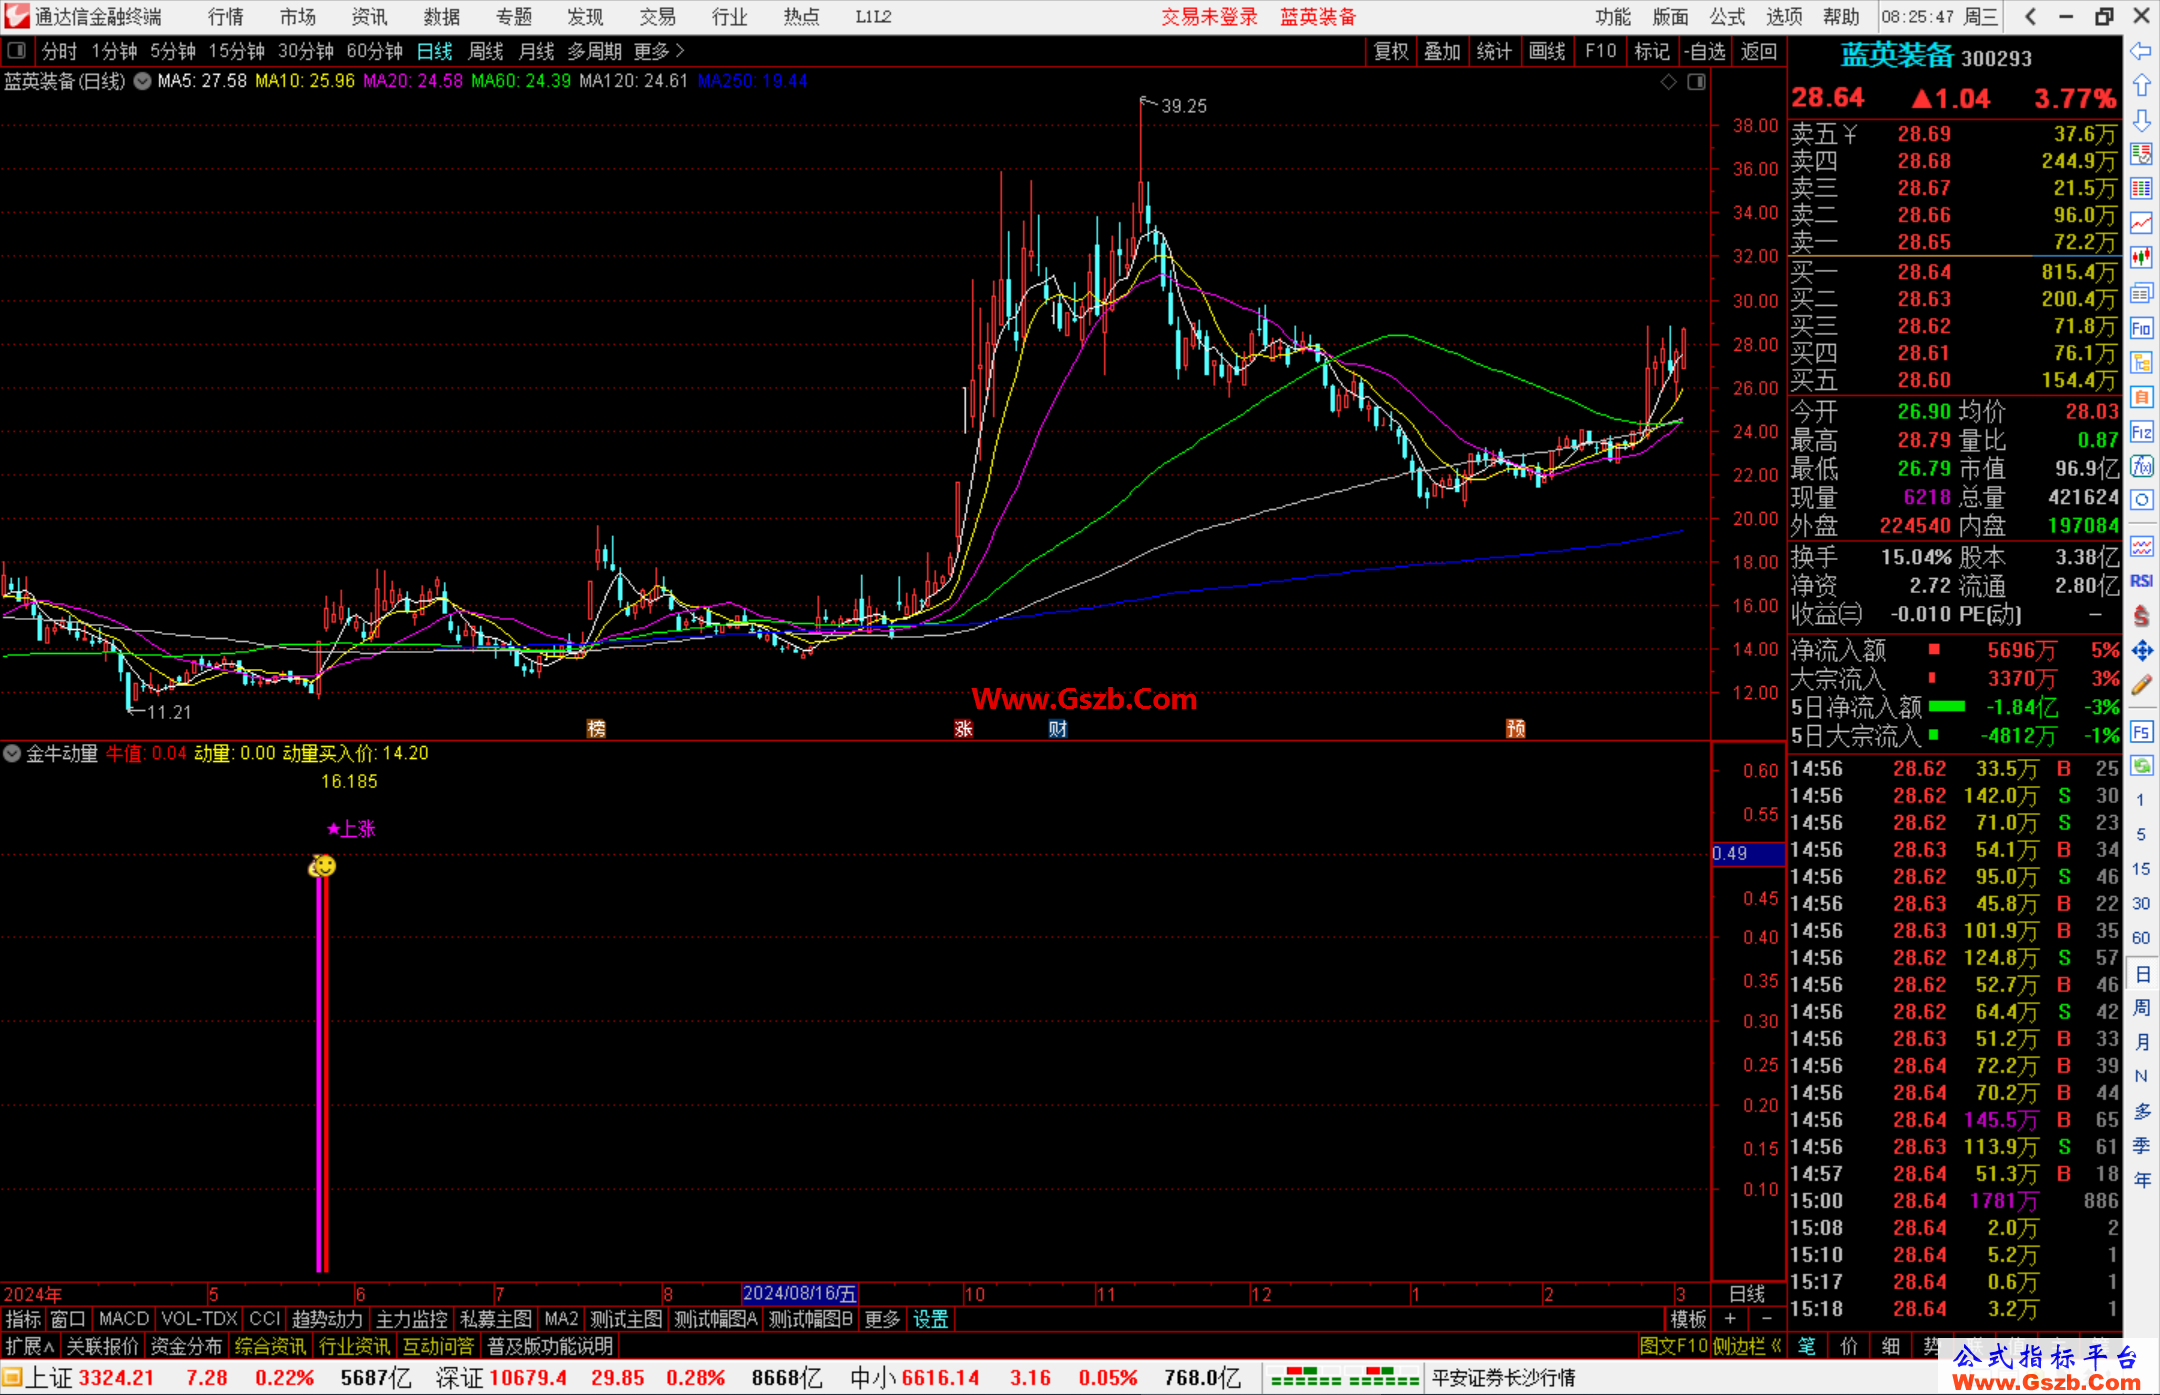Open the 扩展 expand menu at bottom
Viewport: 2160px width, 1395px height.
pos(30,1346)
